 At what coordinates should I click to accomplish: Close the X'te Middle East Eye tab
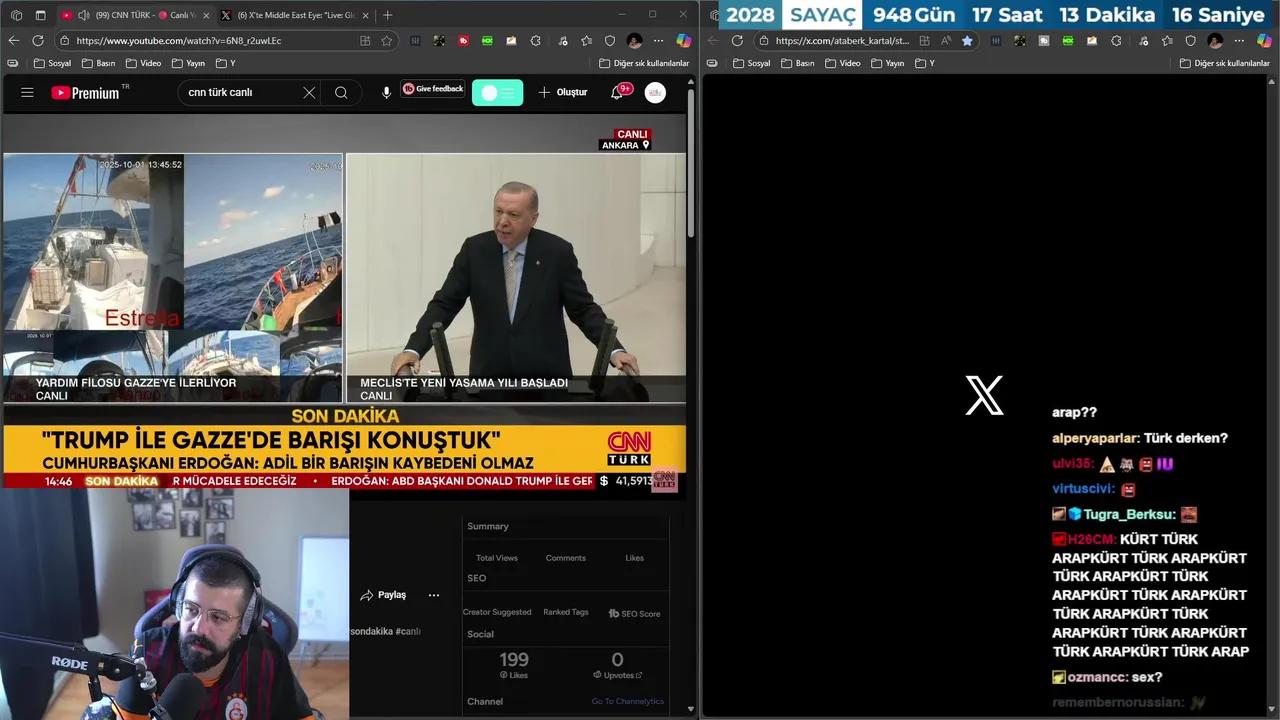tap(365, 15)
